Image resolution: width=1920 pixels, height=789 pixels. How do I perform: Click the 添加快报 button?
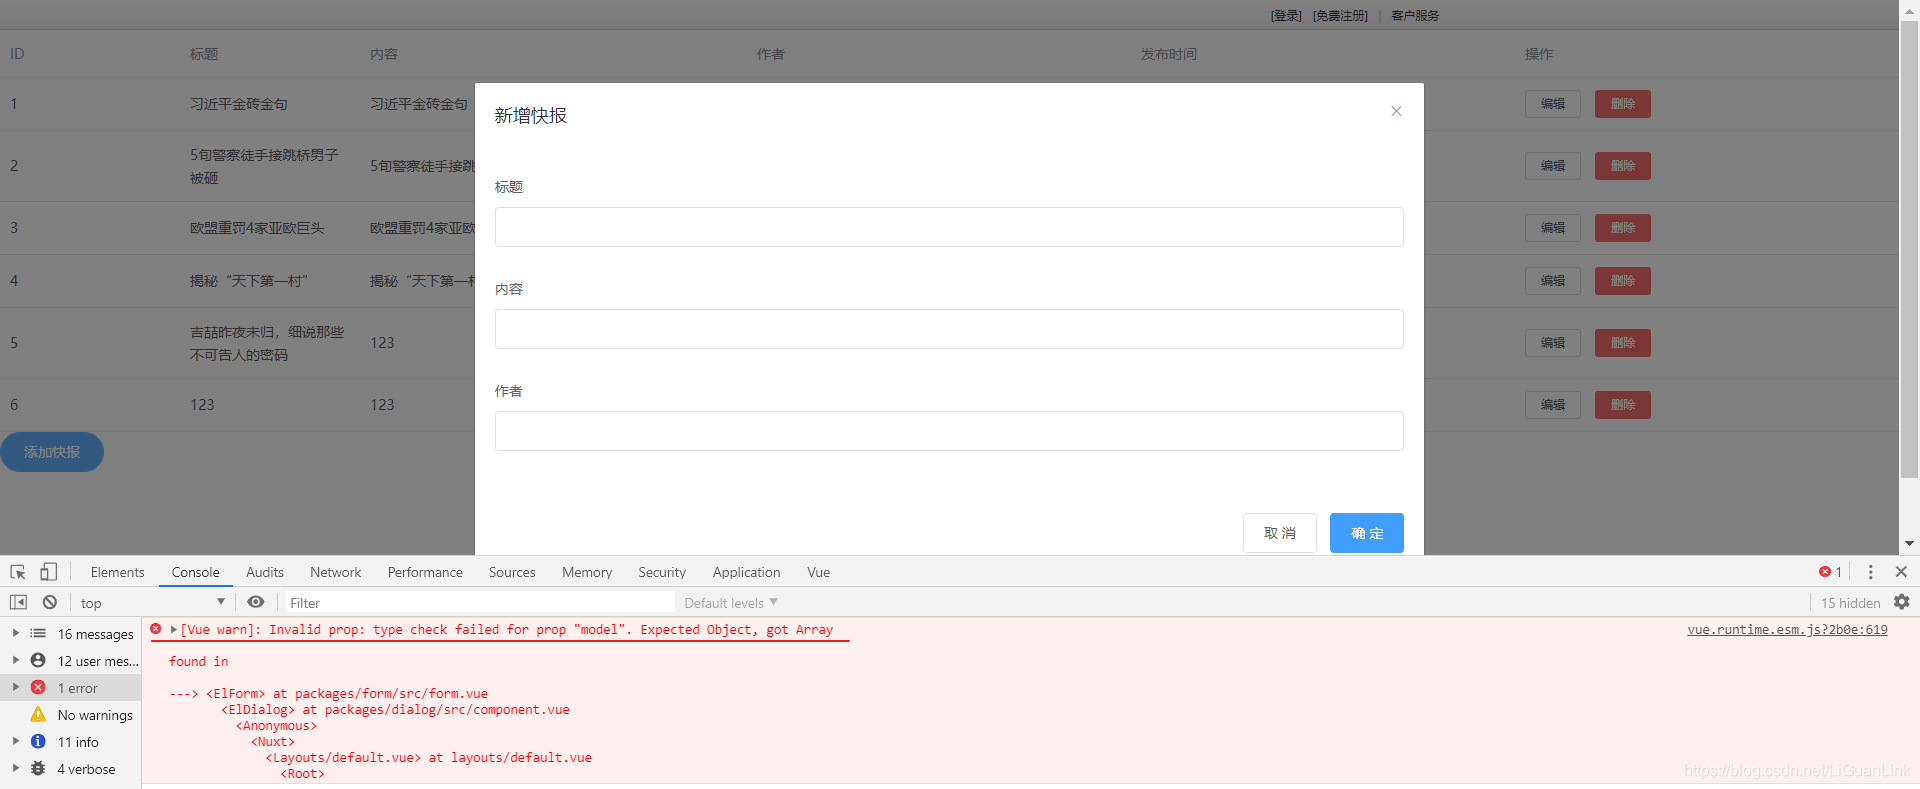52,452
